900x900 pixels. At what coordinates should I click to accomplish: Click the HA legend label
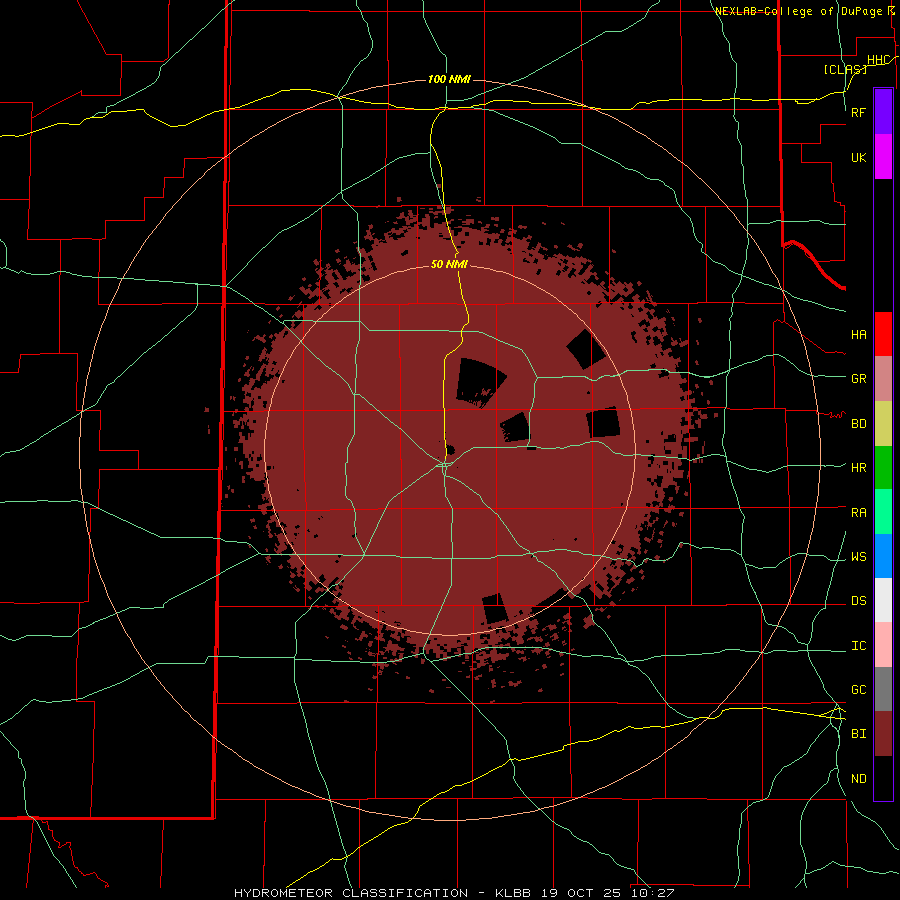(858, 334)
